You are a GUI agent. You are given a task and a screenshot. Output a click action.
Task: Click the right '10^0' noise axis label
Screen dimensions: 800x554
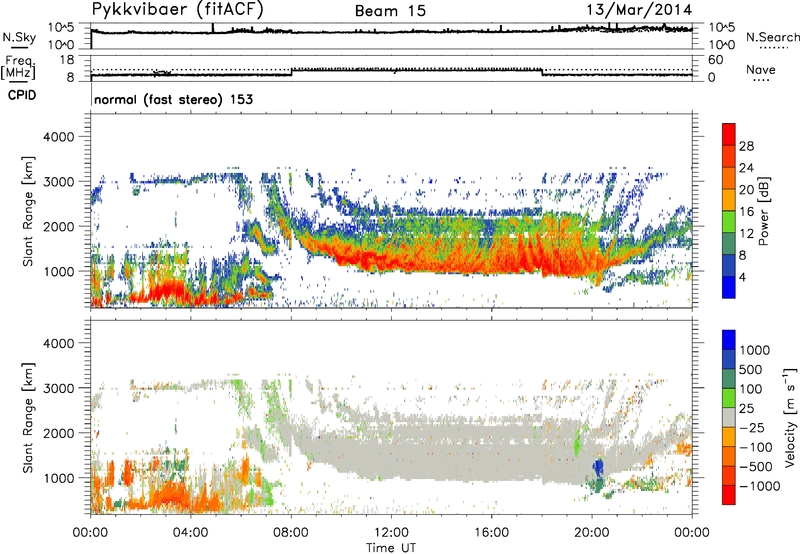(722, 45)
